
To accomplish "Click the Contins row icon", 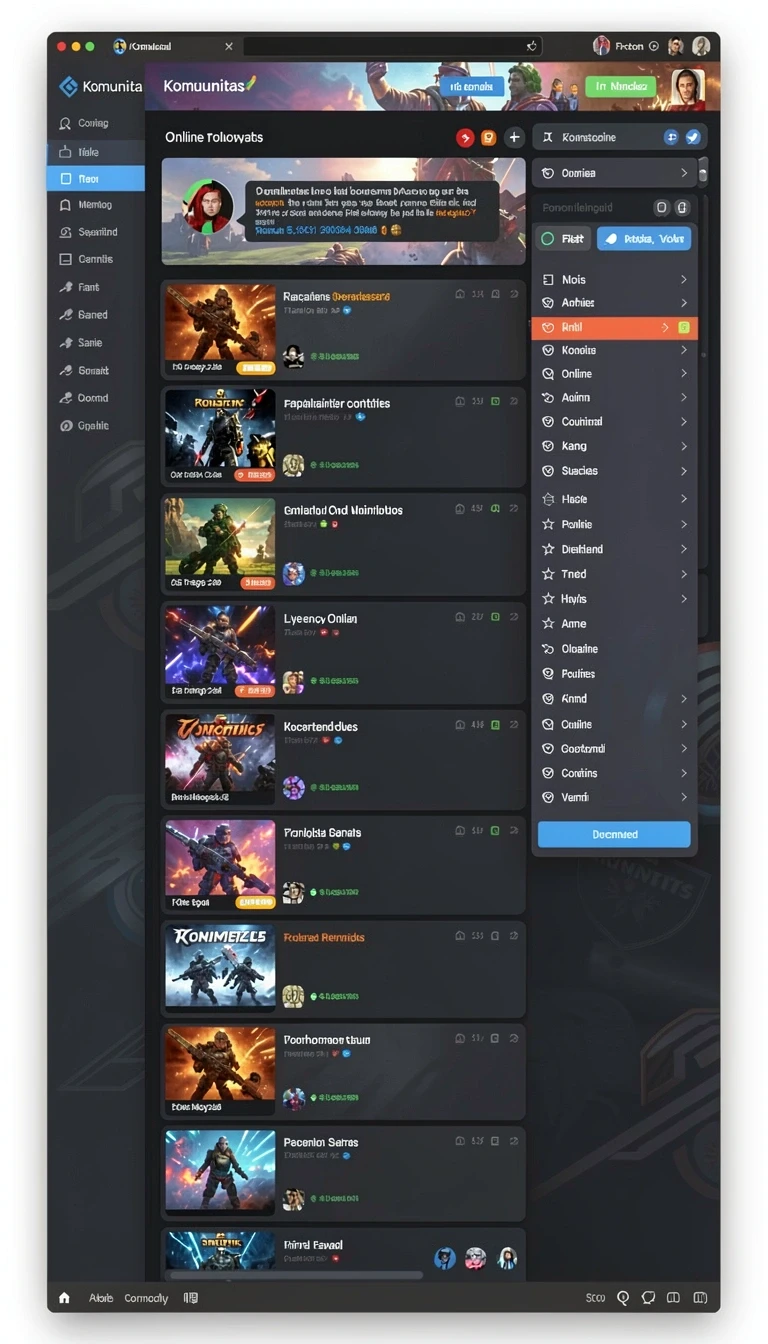I will click(x=548, y=773).
